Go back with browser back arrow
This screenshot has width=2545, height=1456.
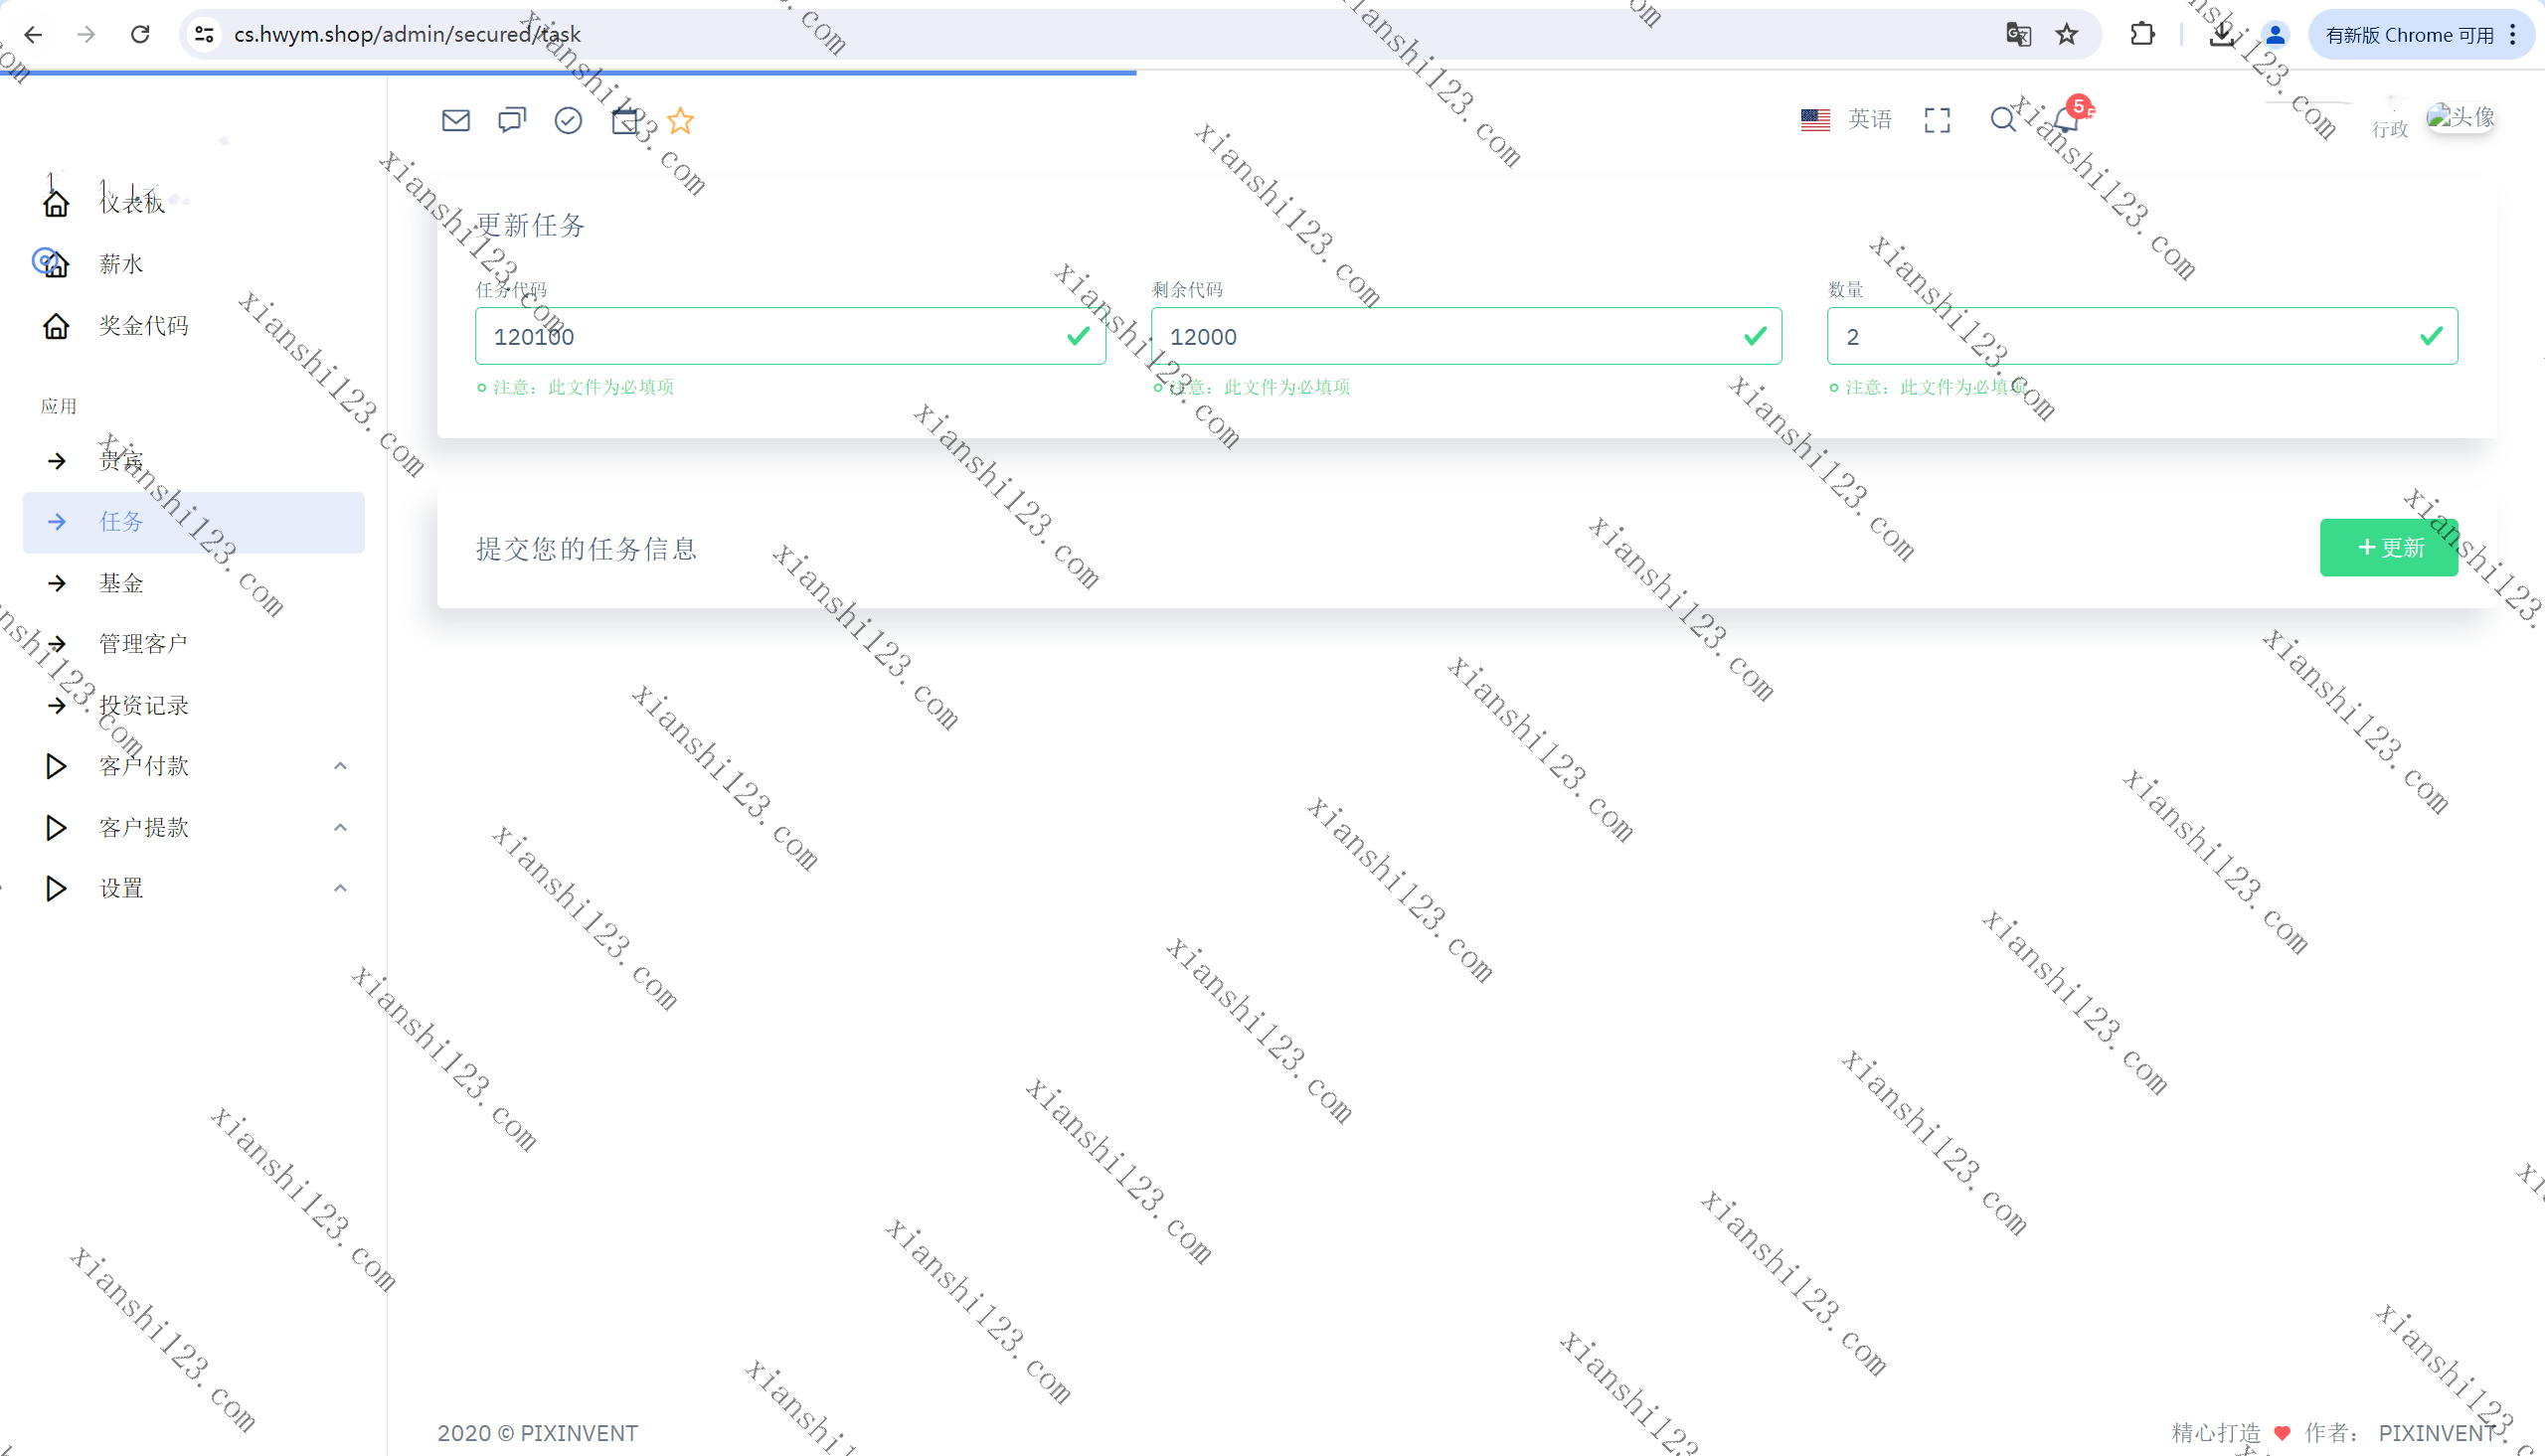[x=33, y=35]
